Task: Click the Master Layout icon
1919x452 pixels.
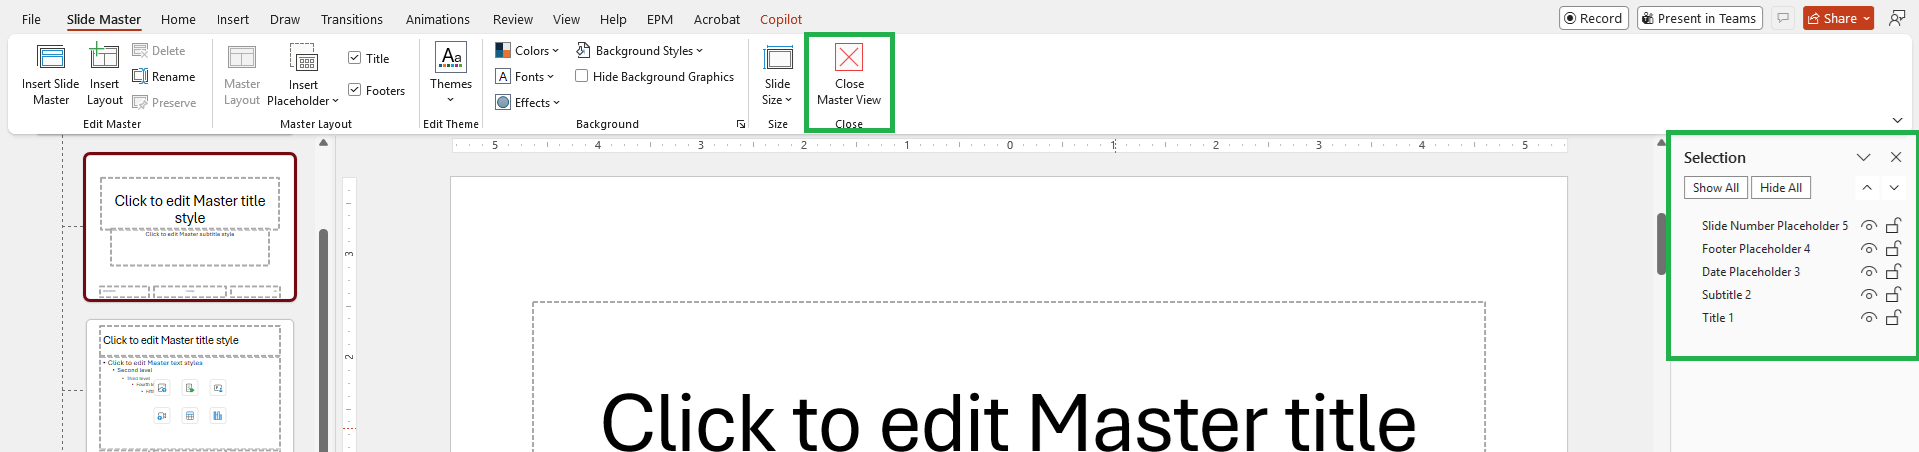Action: pos(242,57)
